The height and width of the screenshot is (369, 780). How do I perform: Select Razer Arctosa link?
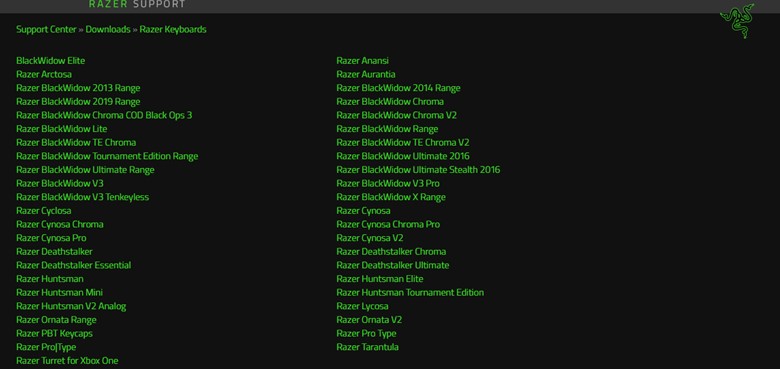pyautogui.click(x=44, y=75)
